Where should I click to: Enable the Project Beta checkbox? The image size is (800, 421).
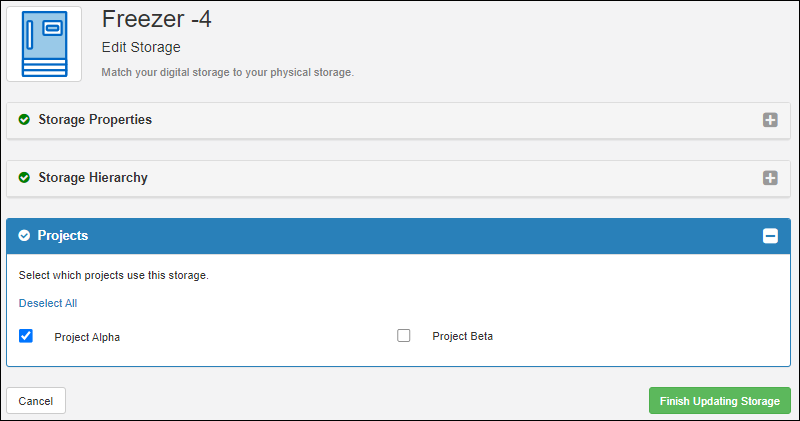(404, 335)
